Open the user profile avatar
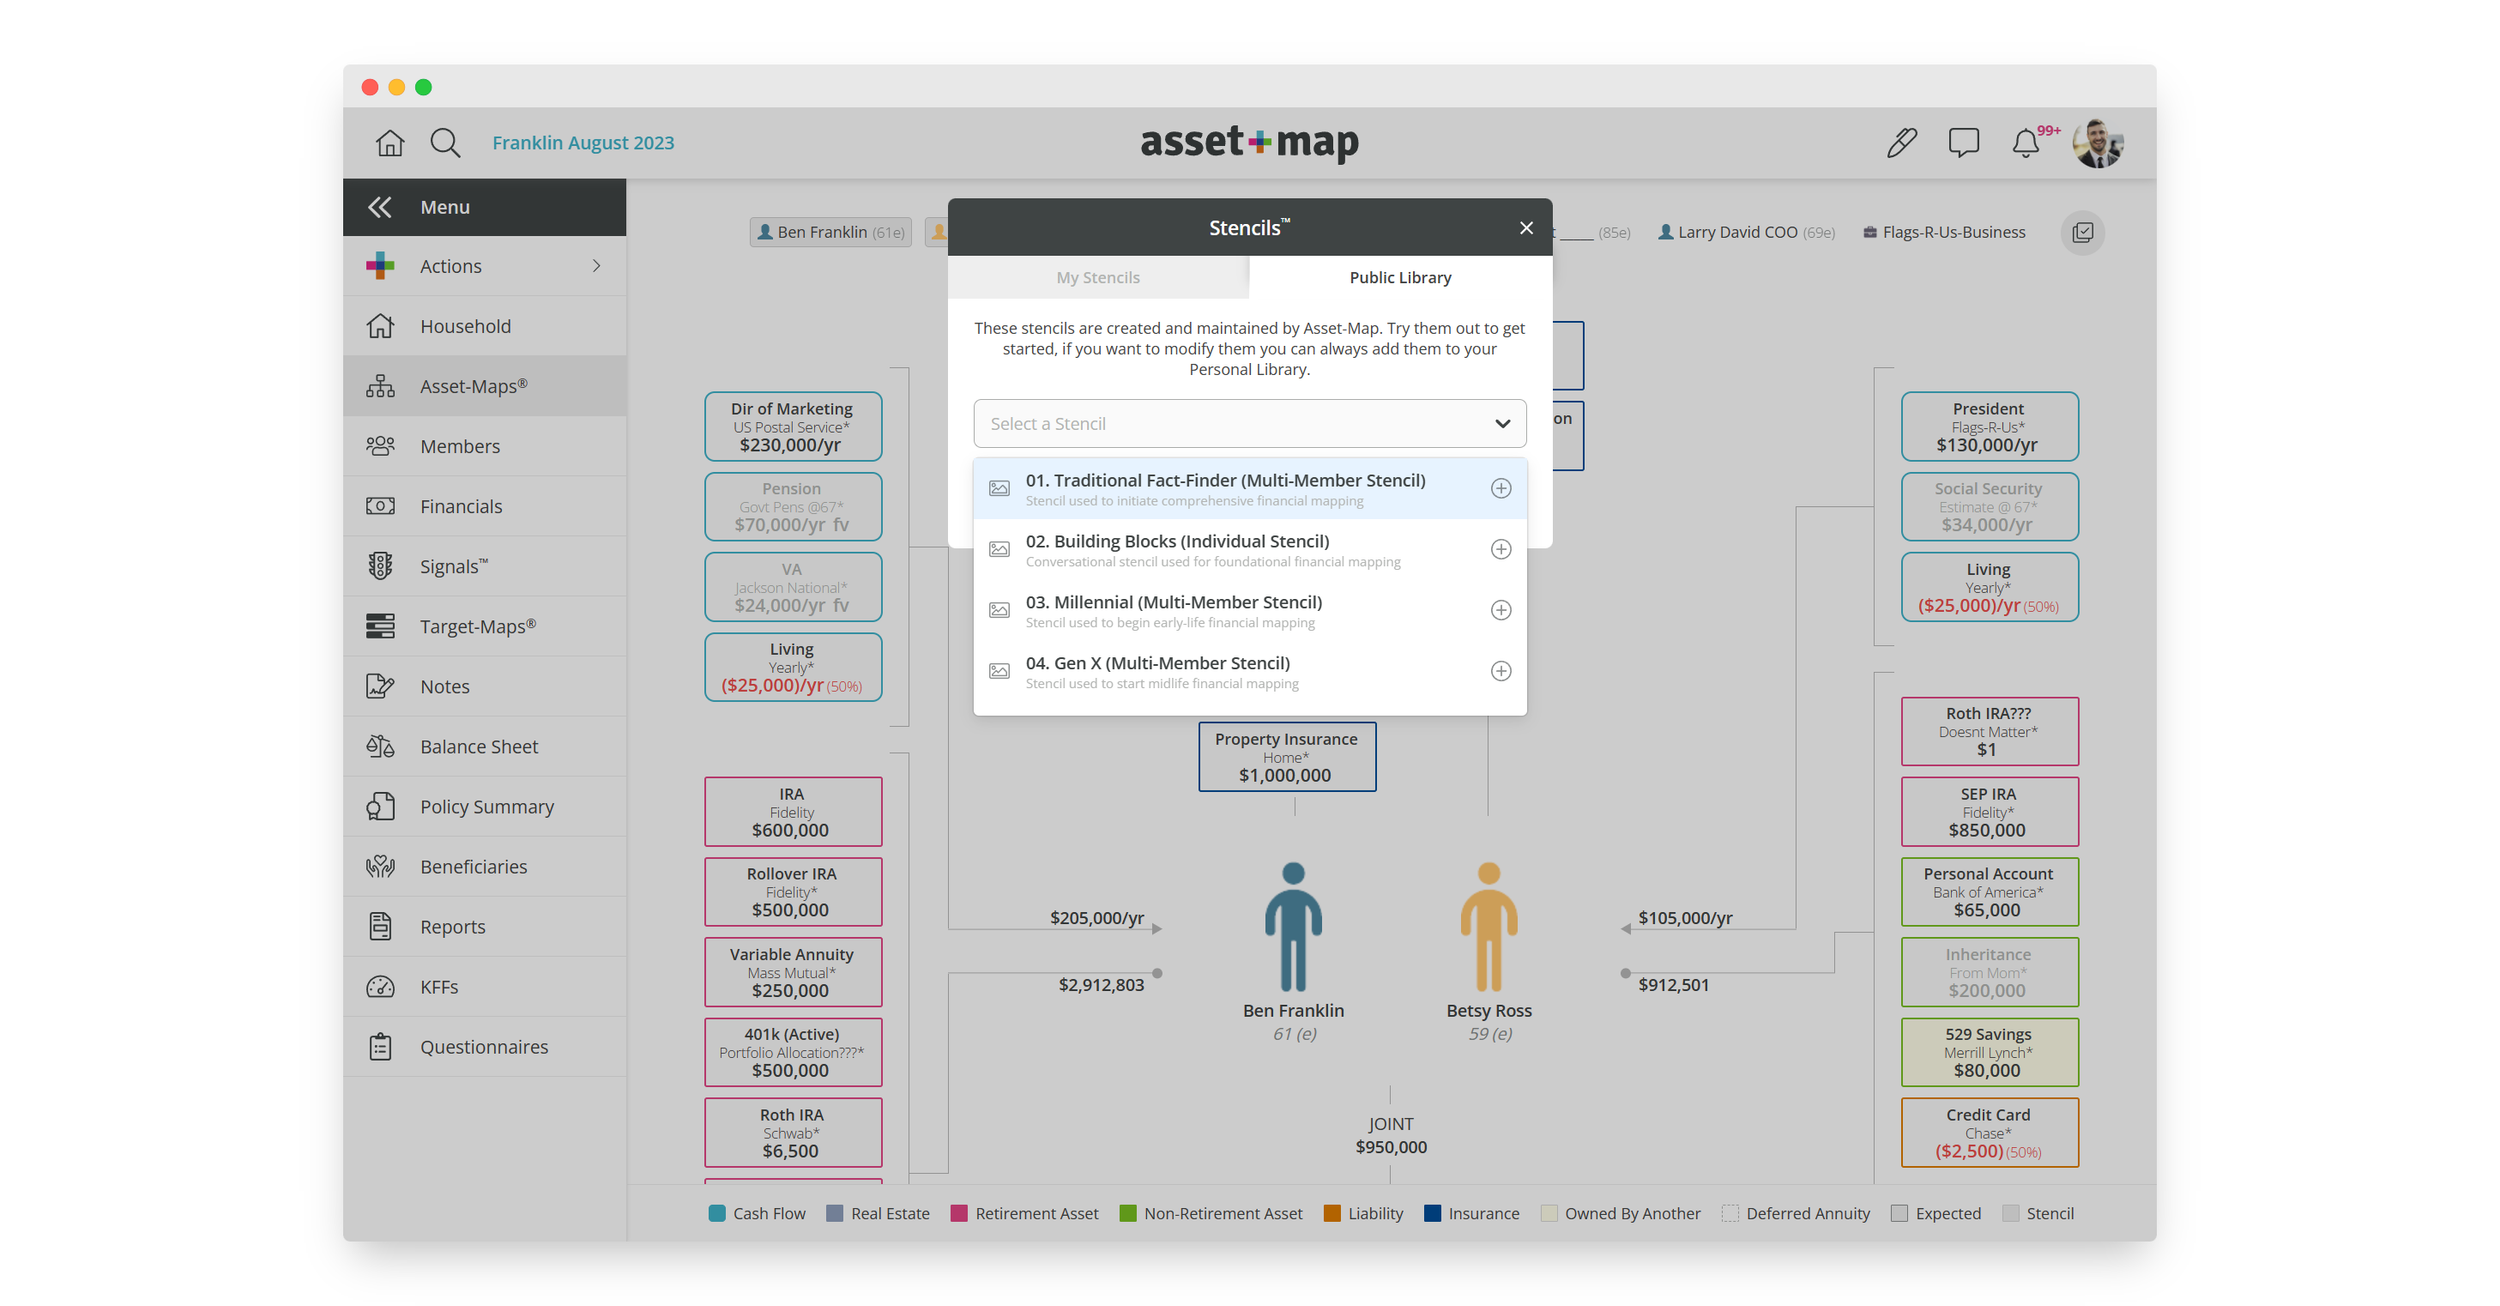The height and width of the screenshot is (1306, 2500). pyautogui.click(x=2097, y=143)
